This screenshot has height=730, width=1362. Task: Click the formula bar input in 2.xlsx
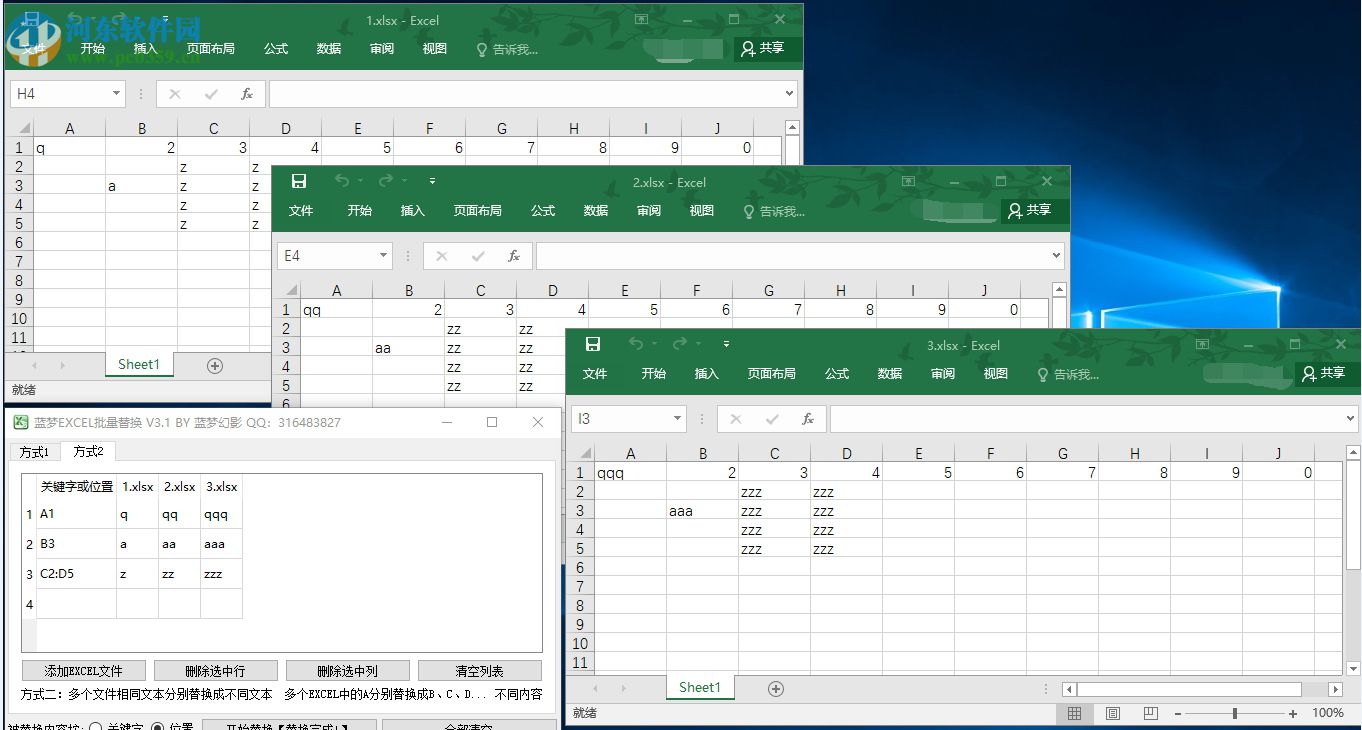[791, 256]
